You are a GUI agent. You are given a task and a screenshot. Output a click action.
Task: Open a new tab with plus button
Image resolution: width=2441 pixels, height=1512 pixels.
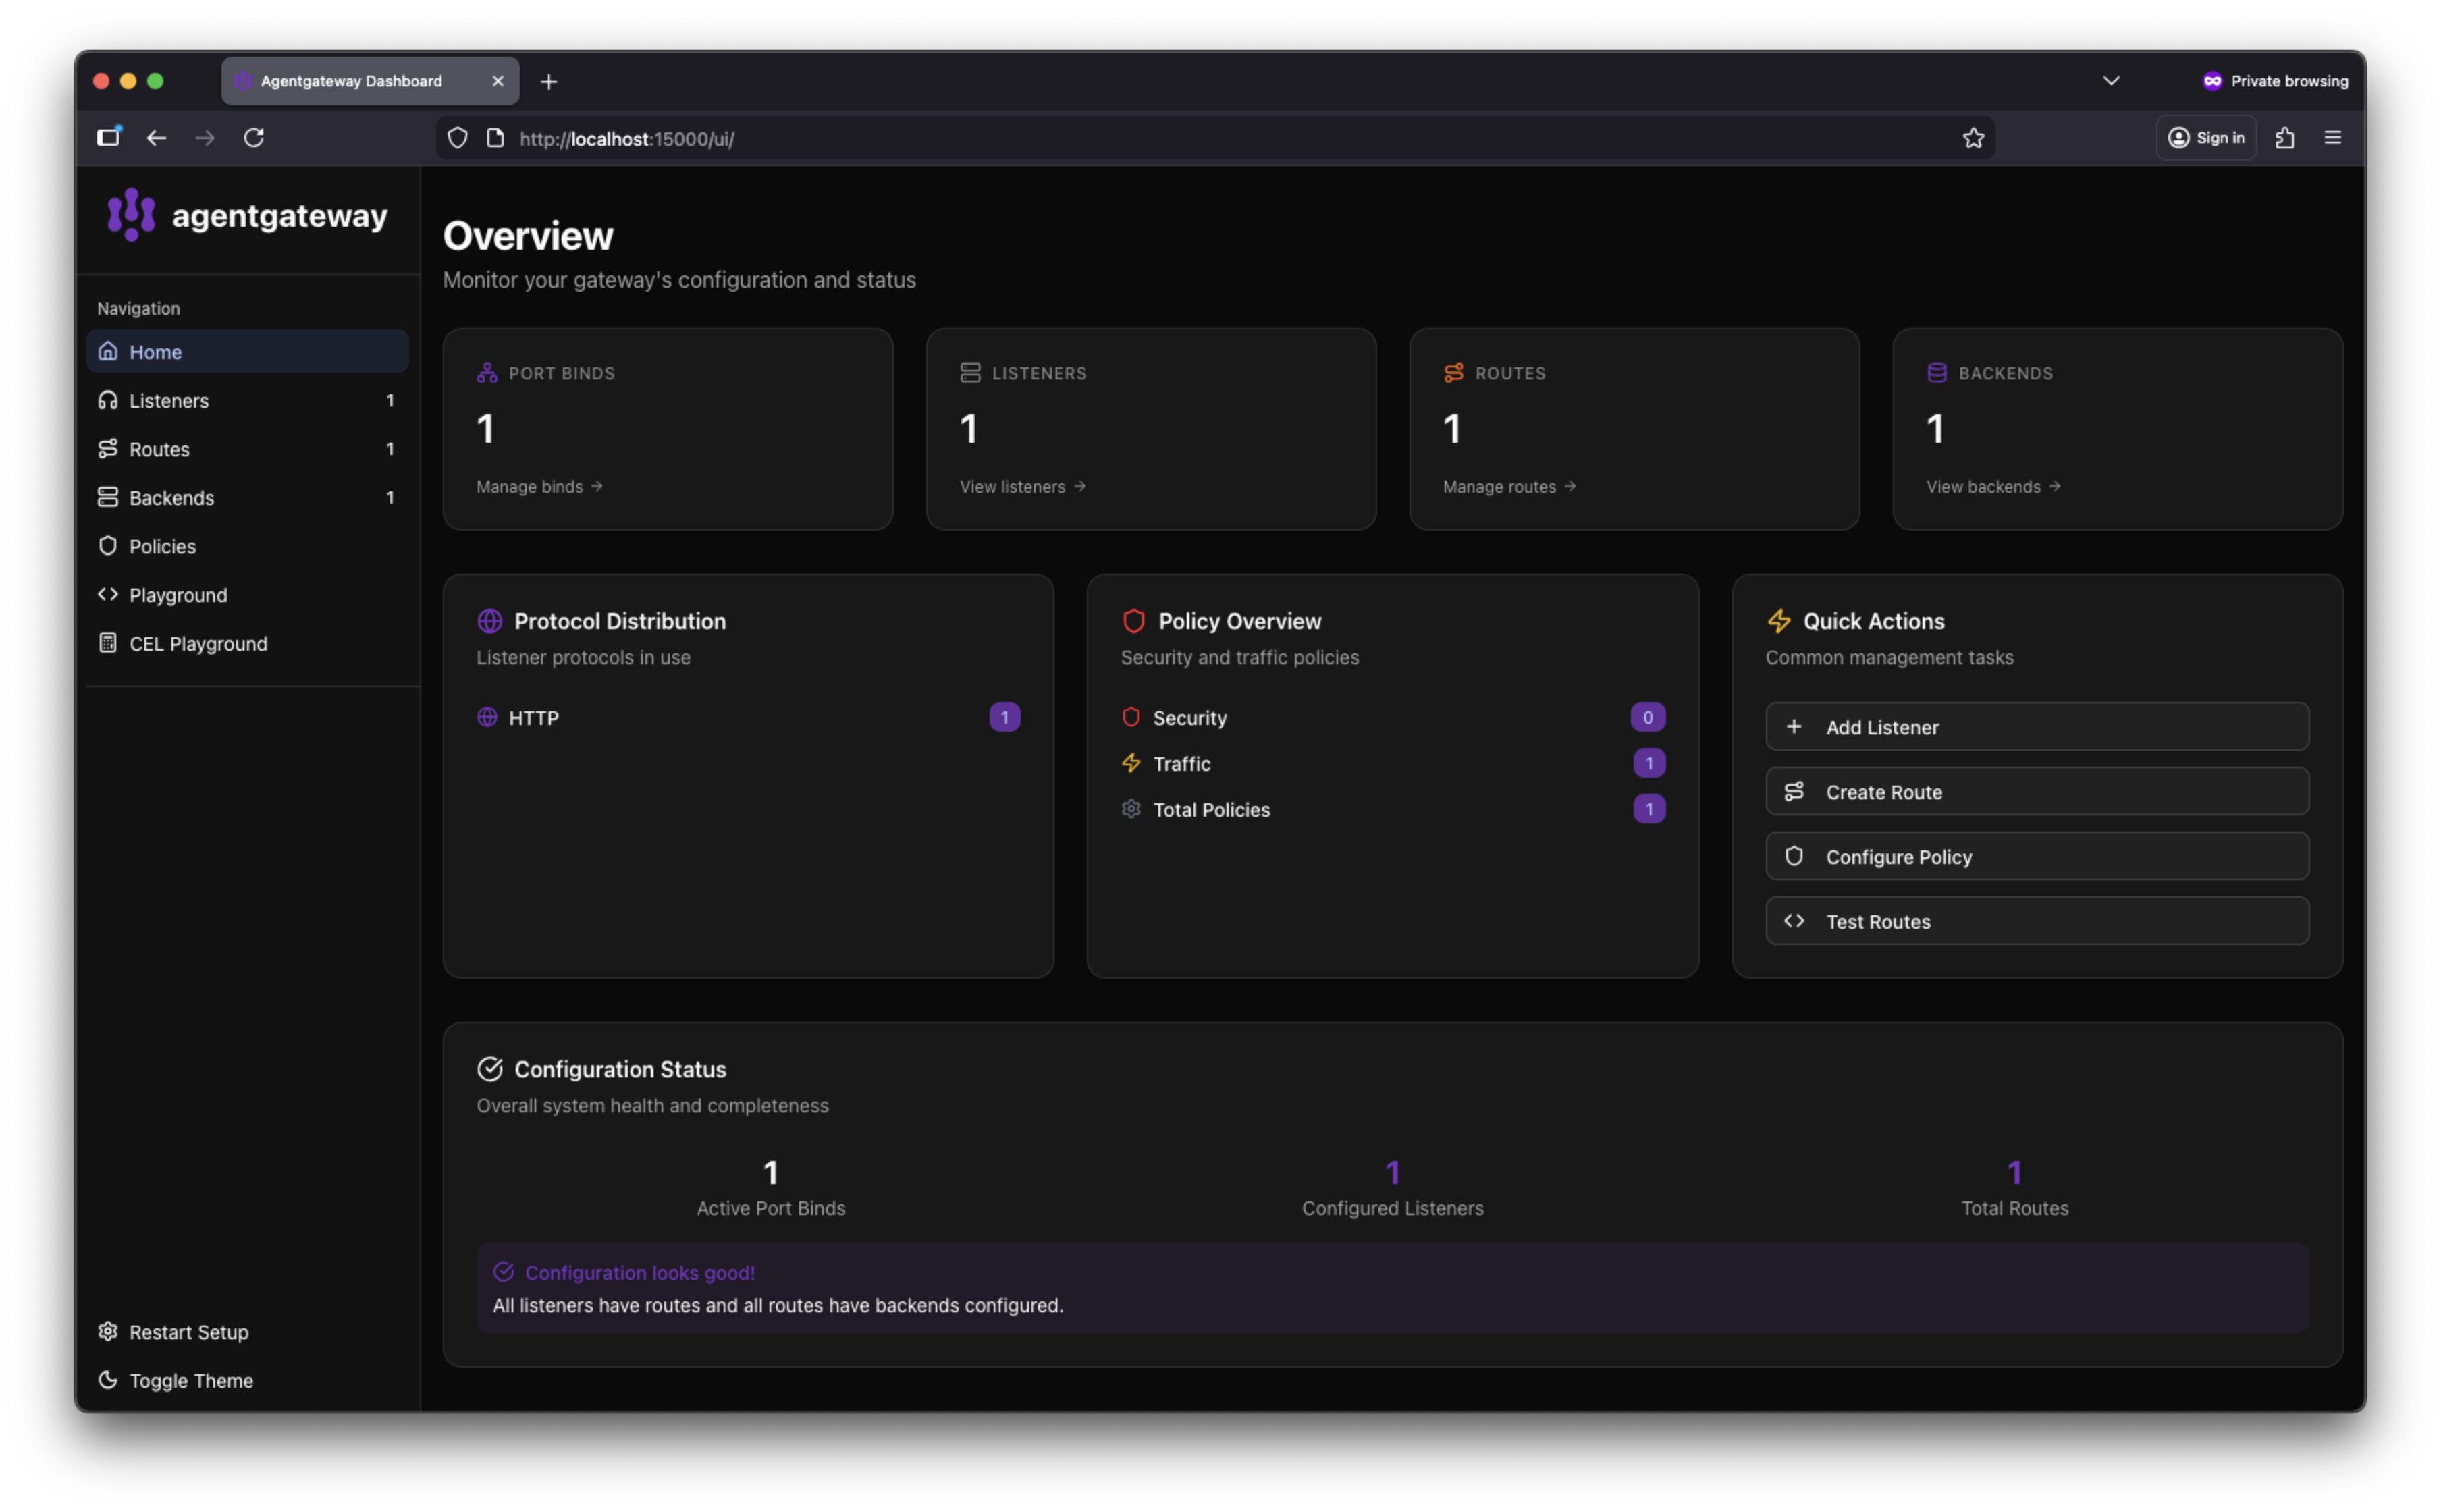coord(549,82)
